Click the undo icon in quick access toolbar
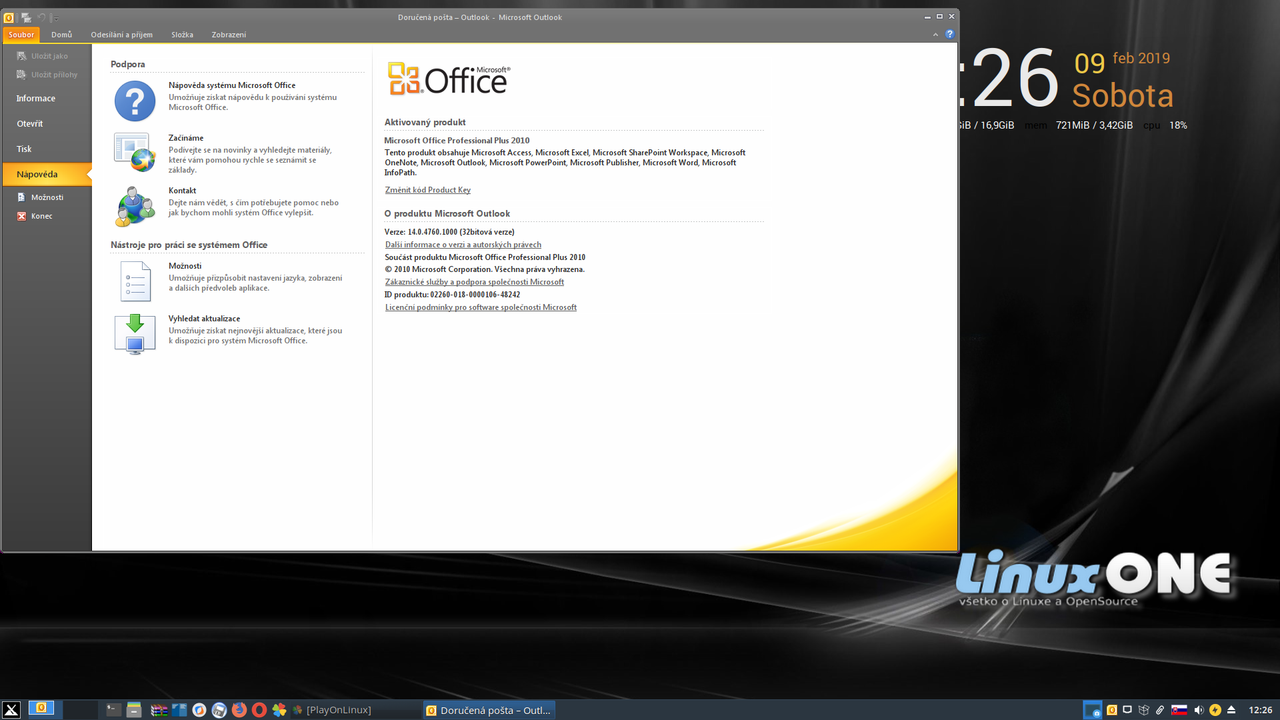The width and height of the screenshot is (1280, 720). [42, 18]
